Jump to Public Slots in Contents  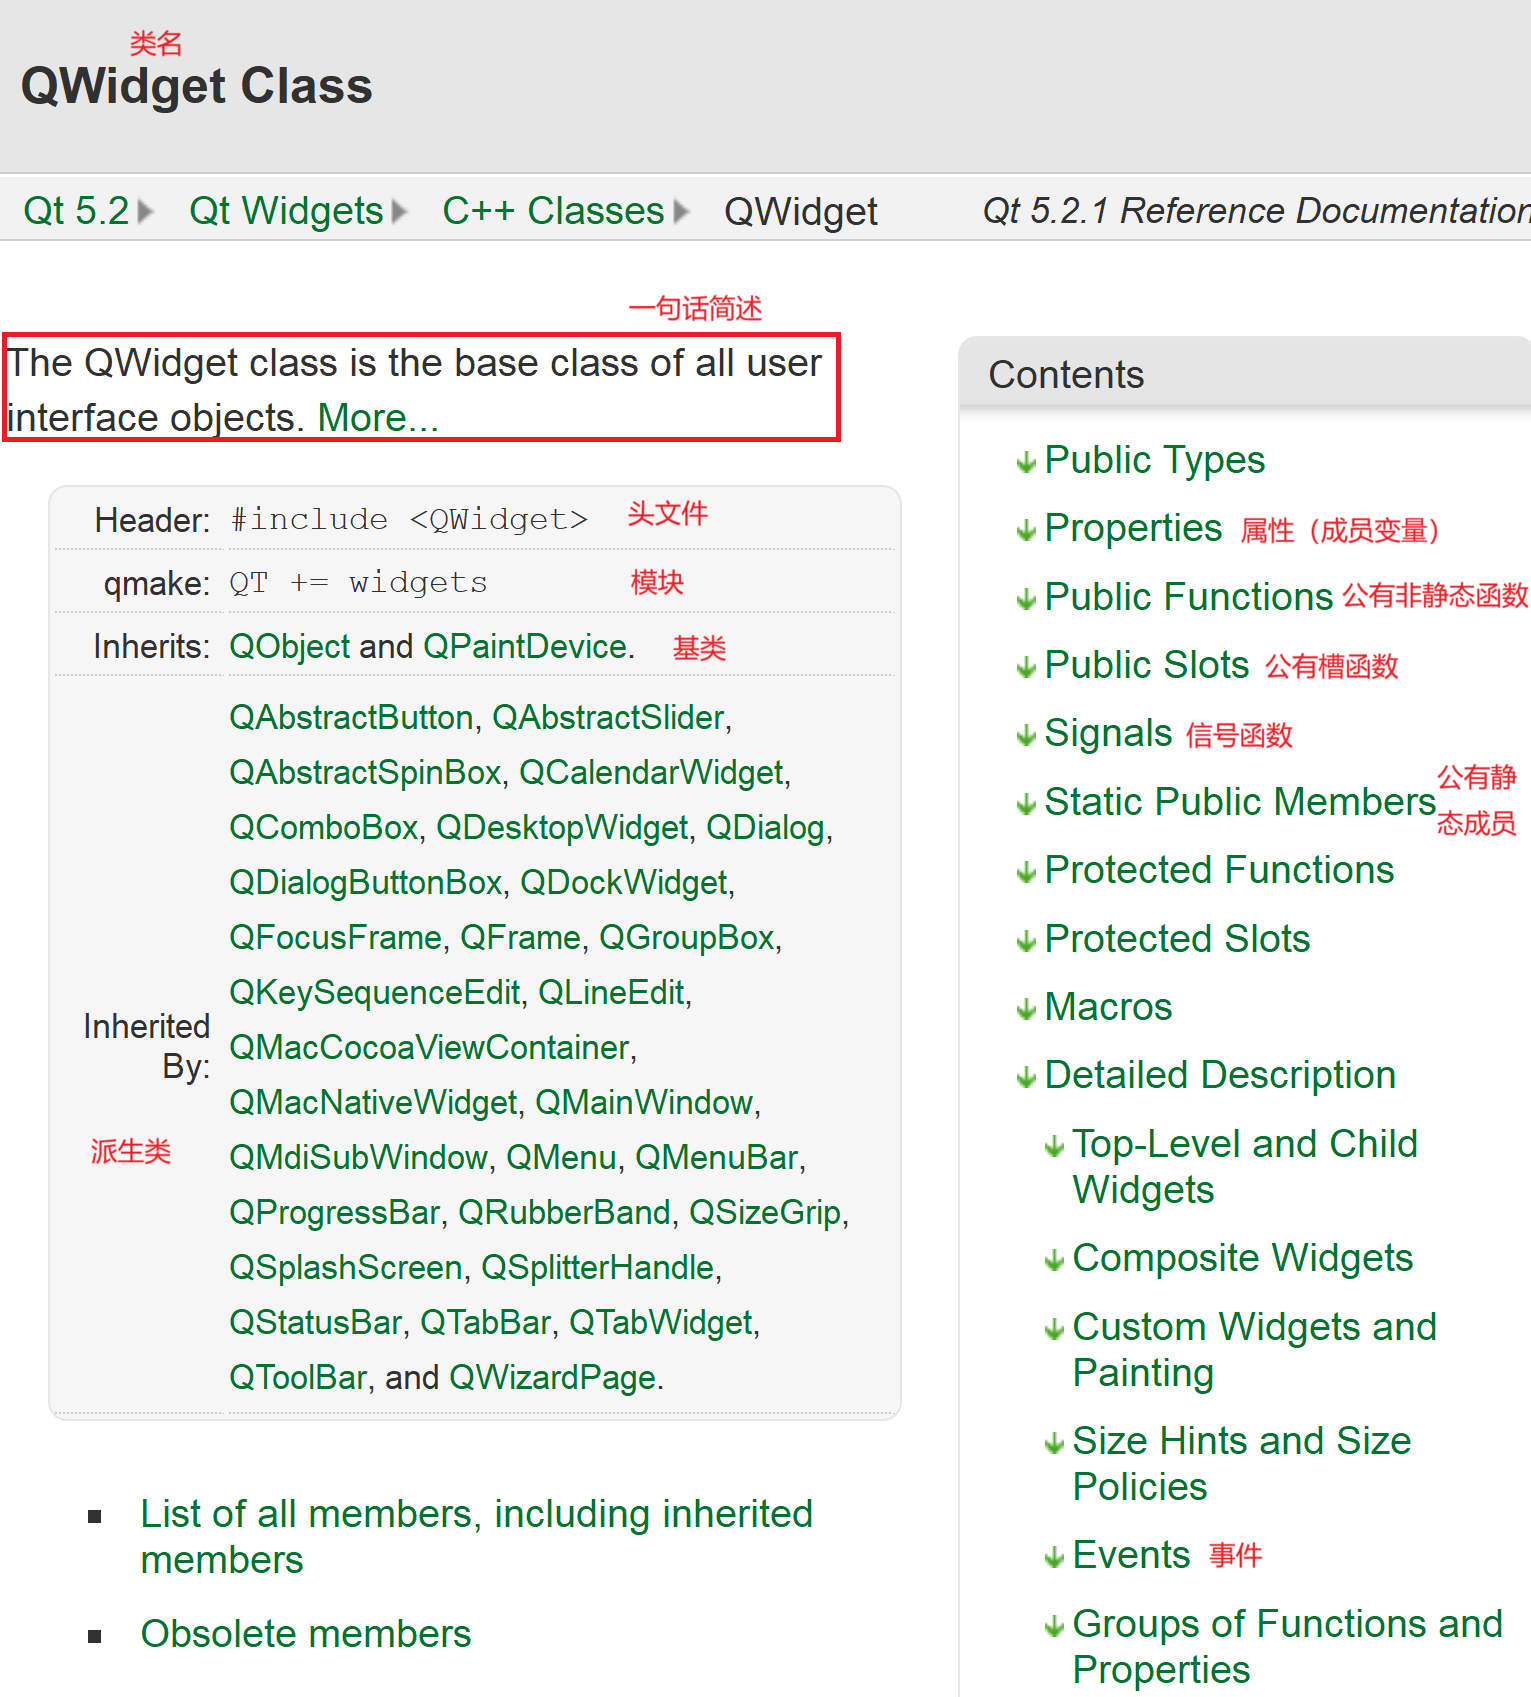[1146, 665]
